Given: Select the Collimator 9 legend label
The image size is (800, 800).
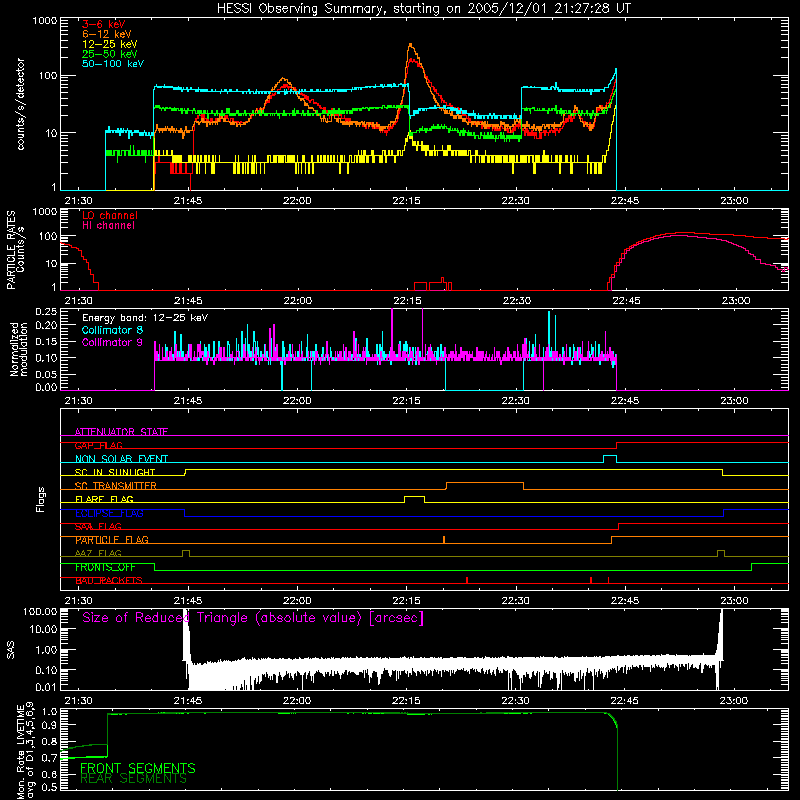Looking at the screenshot, I should coord(112,342).
